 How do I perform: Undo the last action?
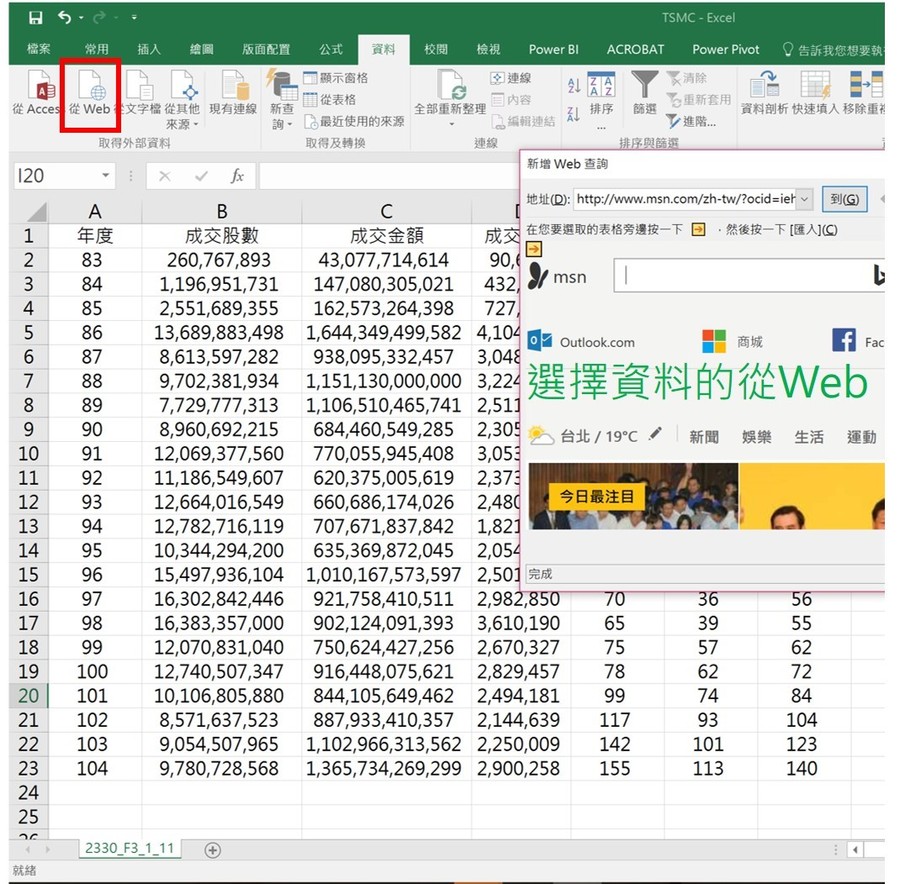pos(64,18)
